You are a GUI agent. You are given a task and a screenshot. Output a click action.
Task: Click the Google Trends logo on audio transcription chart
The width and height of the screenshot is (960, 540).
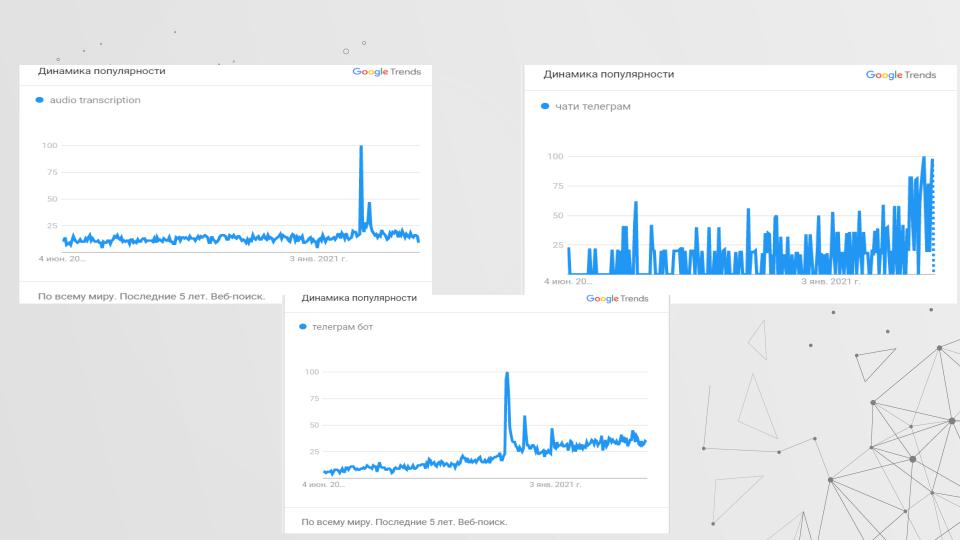(386, 72)
